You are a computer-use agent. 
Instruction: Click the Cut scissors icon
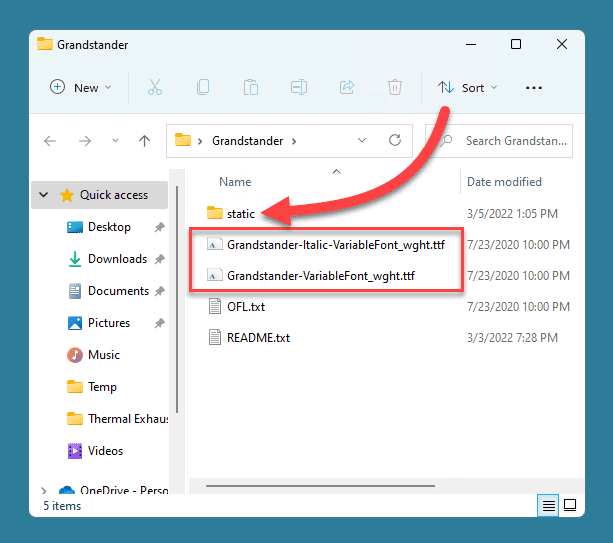[x=155, y=87]
